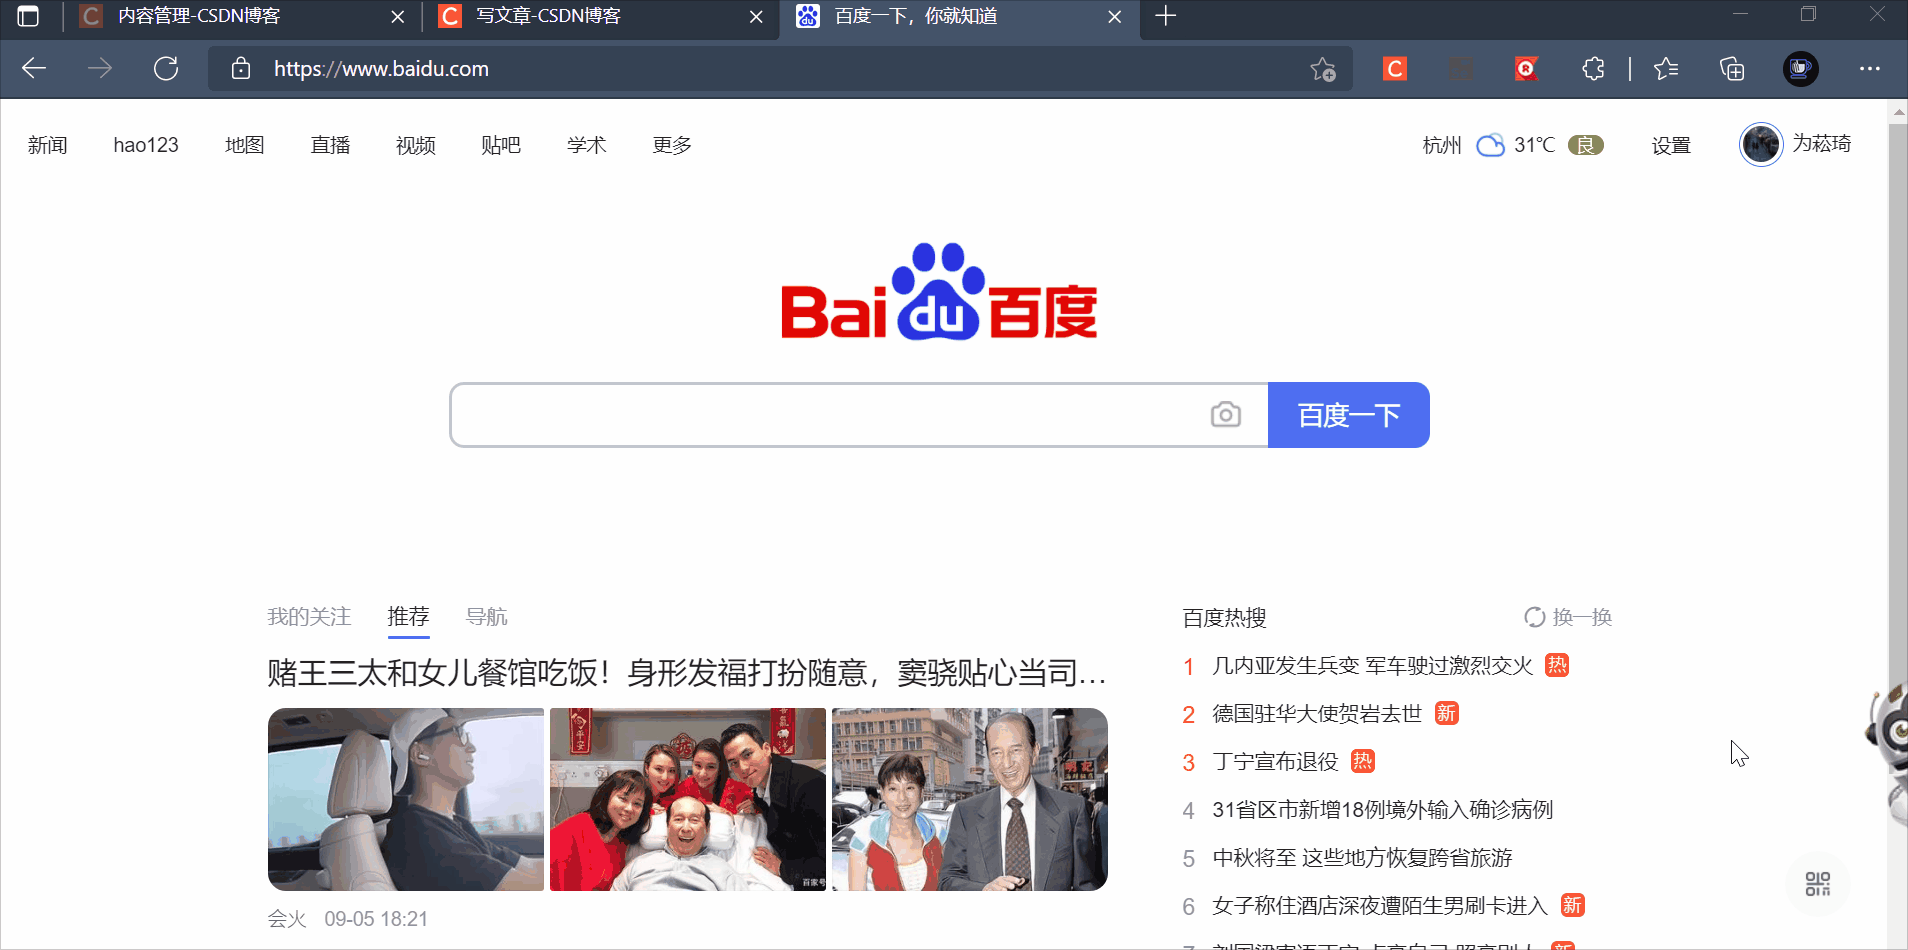The image size is (1908, 950).
Task: Click the 杭州 city weather label
Action: click(x=1442, y=145)
